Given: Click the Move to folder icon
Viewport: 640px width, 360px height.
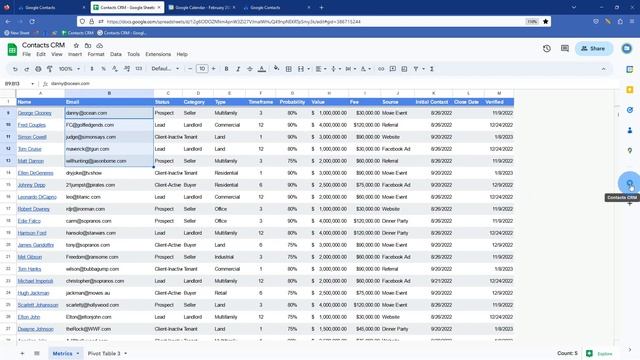Looking at the screenshot, I should coord(88,46).
